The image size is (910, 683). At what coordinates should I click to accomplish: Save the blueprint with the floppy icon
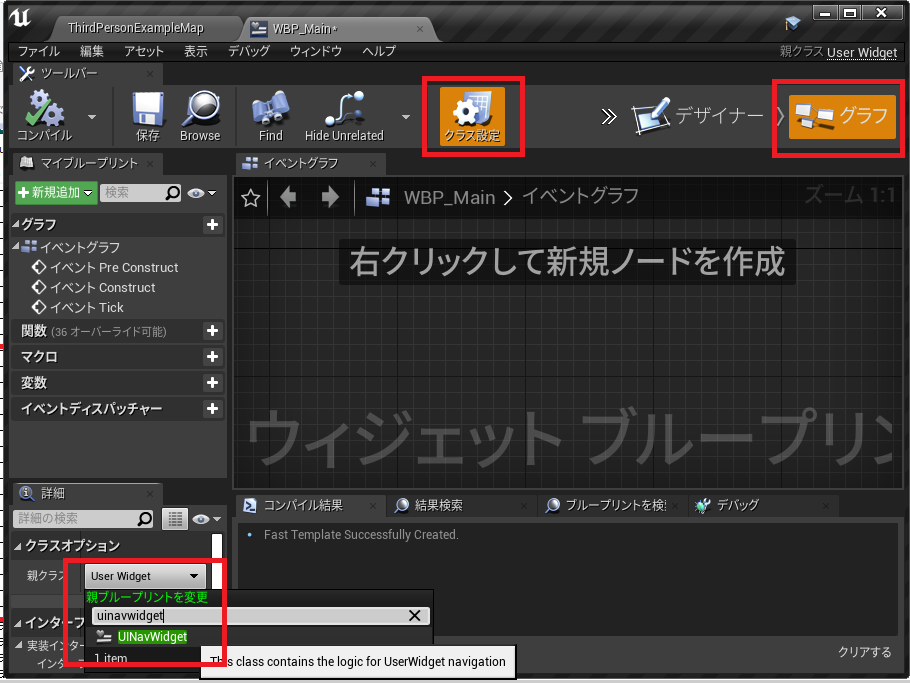147,115
